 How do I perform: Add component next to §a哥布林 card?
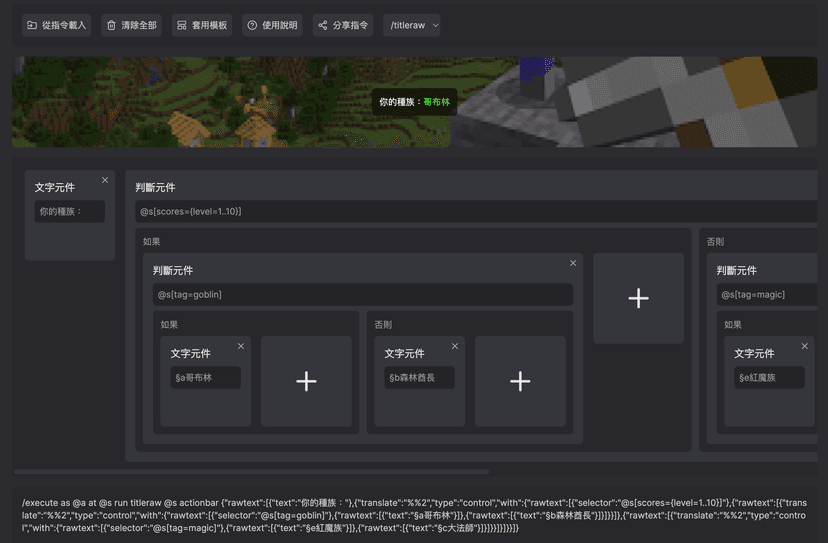pos(306,381)
